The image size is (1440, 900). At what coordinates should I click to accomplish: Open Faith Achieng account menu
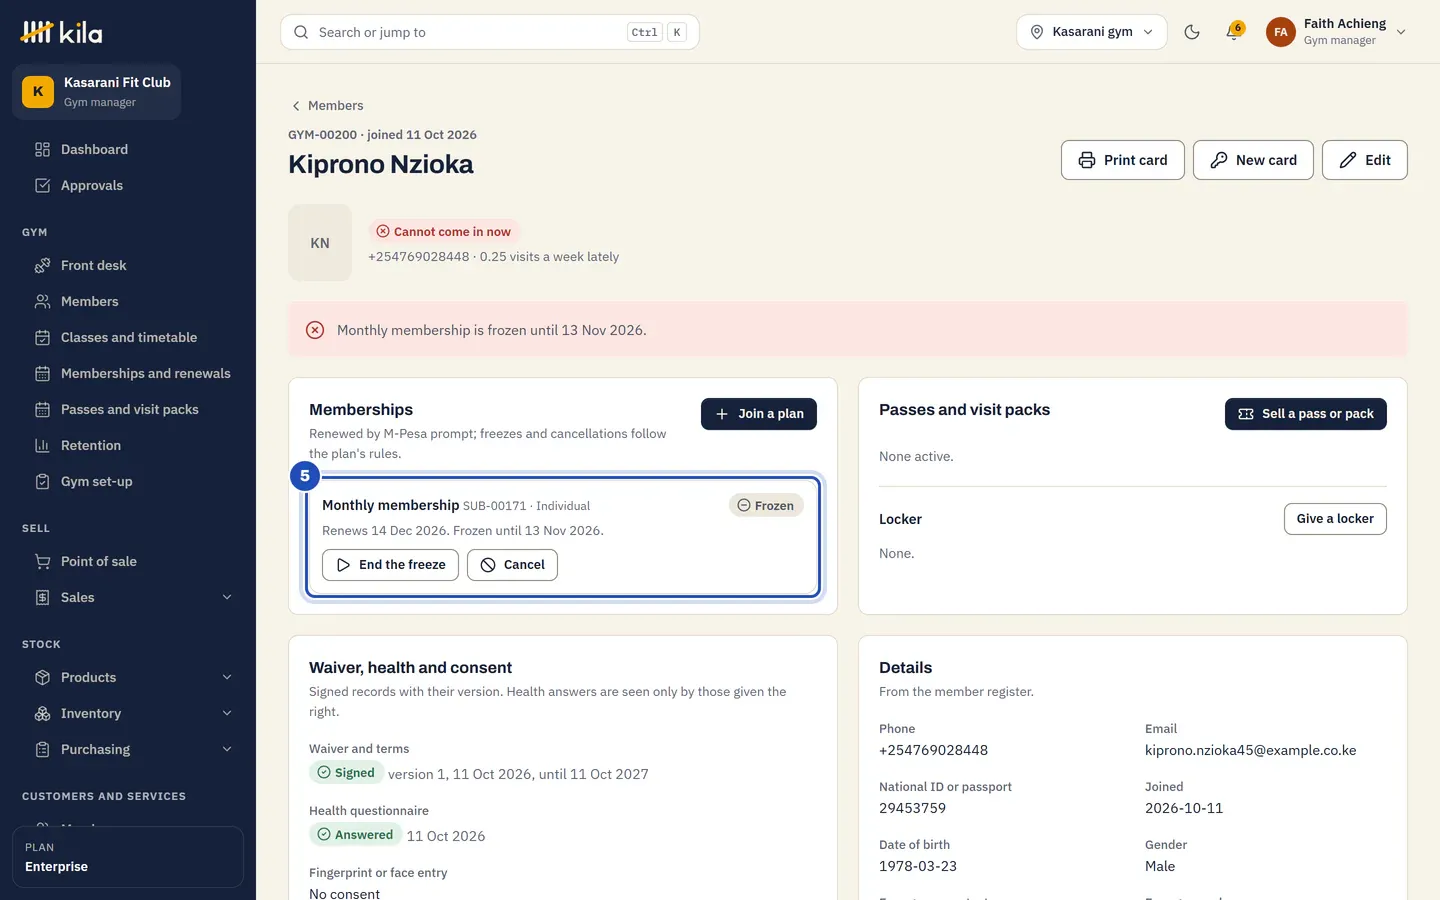tap(1337, 32)
